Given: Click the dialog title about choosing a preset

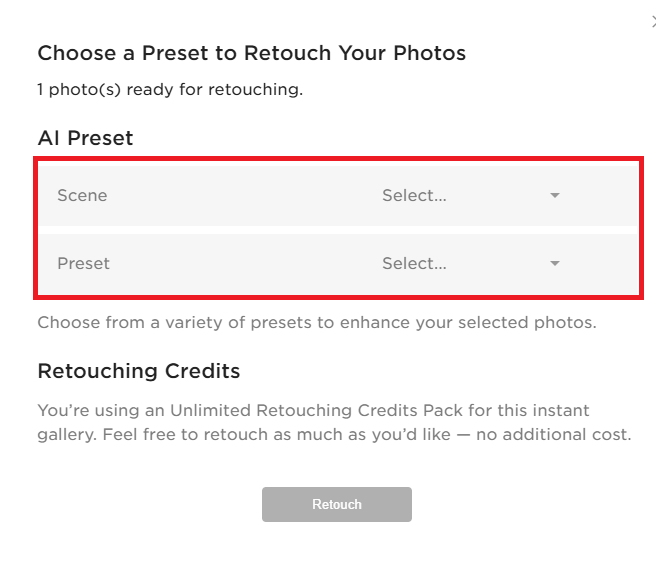Looking at the screenshot, I should (252, 53).
